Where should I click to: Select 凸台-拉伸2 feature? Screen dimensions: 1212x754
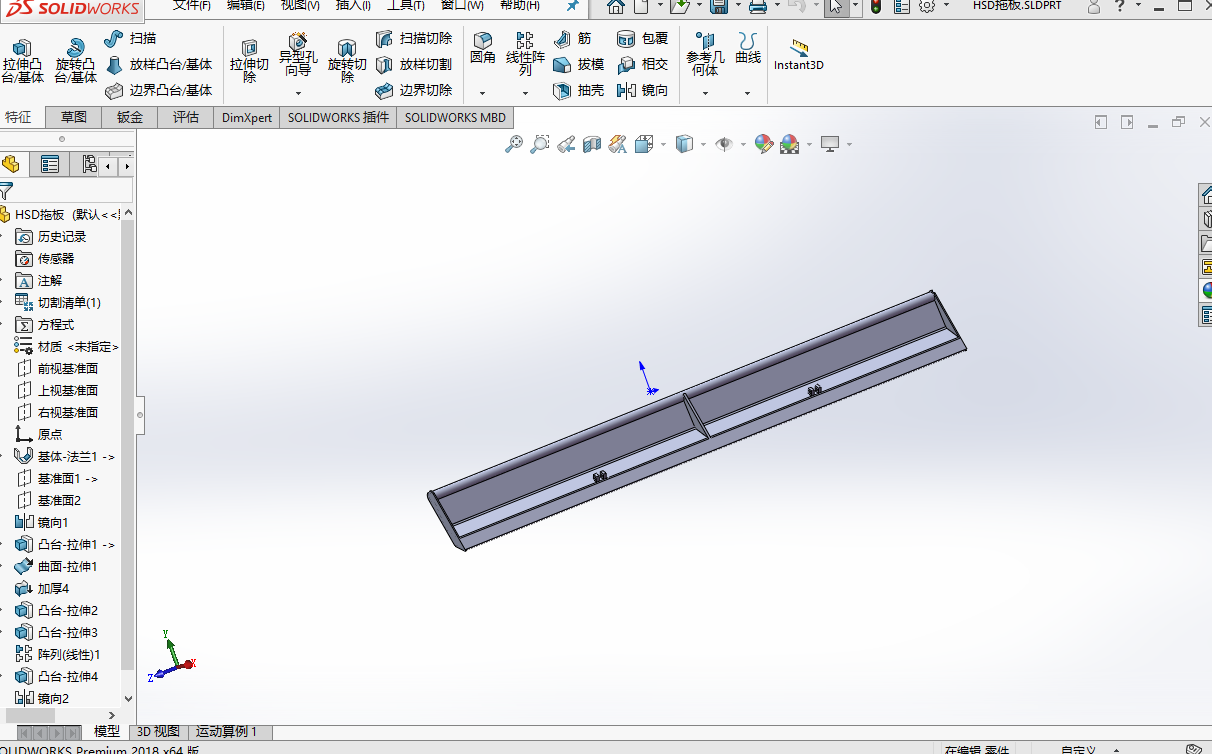[58, 611]
